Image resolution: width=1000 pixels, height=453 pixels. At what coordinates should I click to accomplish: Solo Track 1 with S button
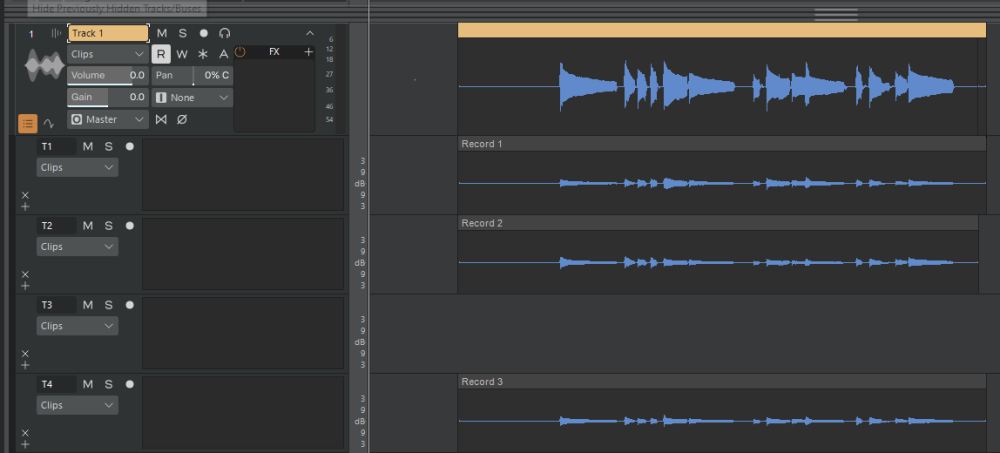coord(182,33)
